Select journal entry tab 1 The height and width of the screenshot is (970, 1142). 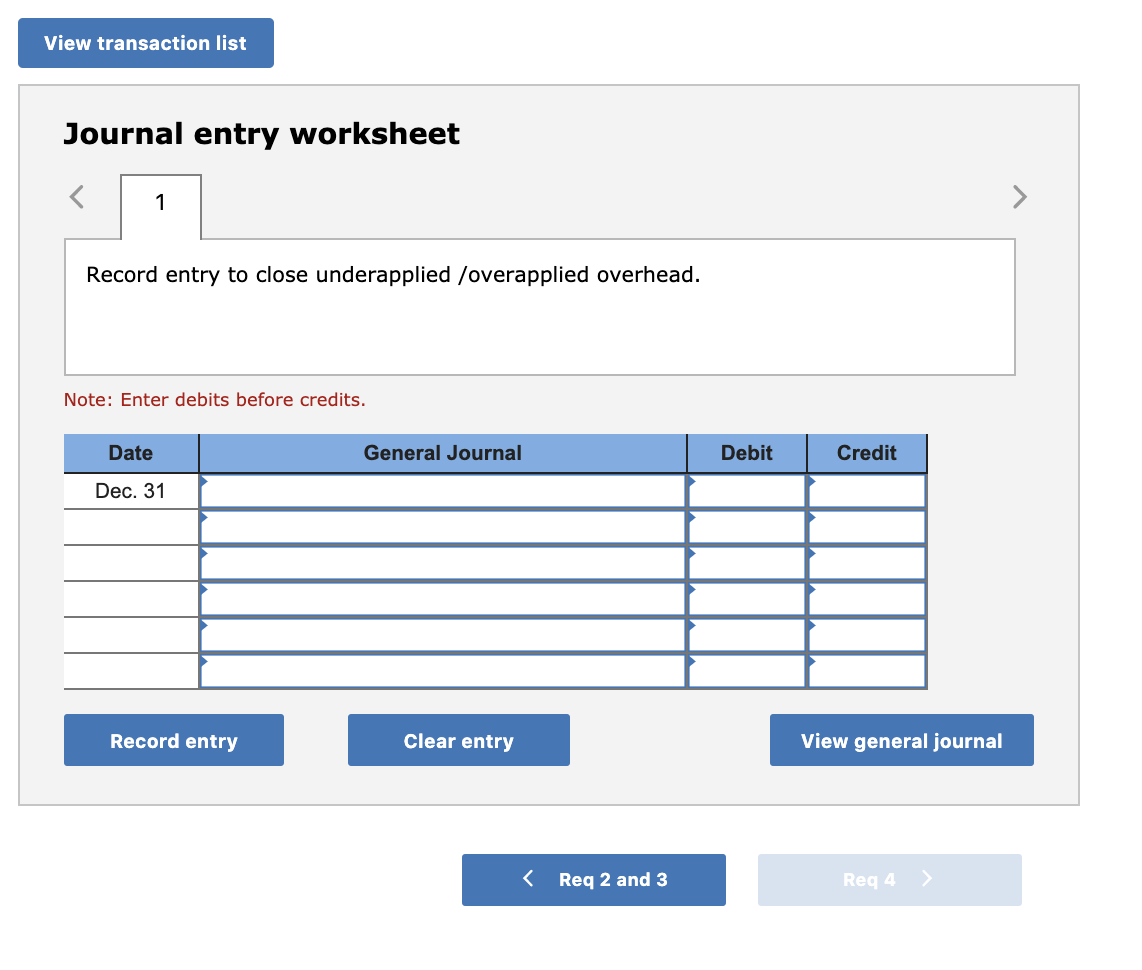(x=161, y=206)
